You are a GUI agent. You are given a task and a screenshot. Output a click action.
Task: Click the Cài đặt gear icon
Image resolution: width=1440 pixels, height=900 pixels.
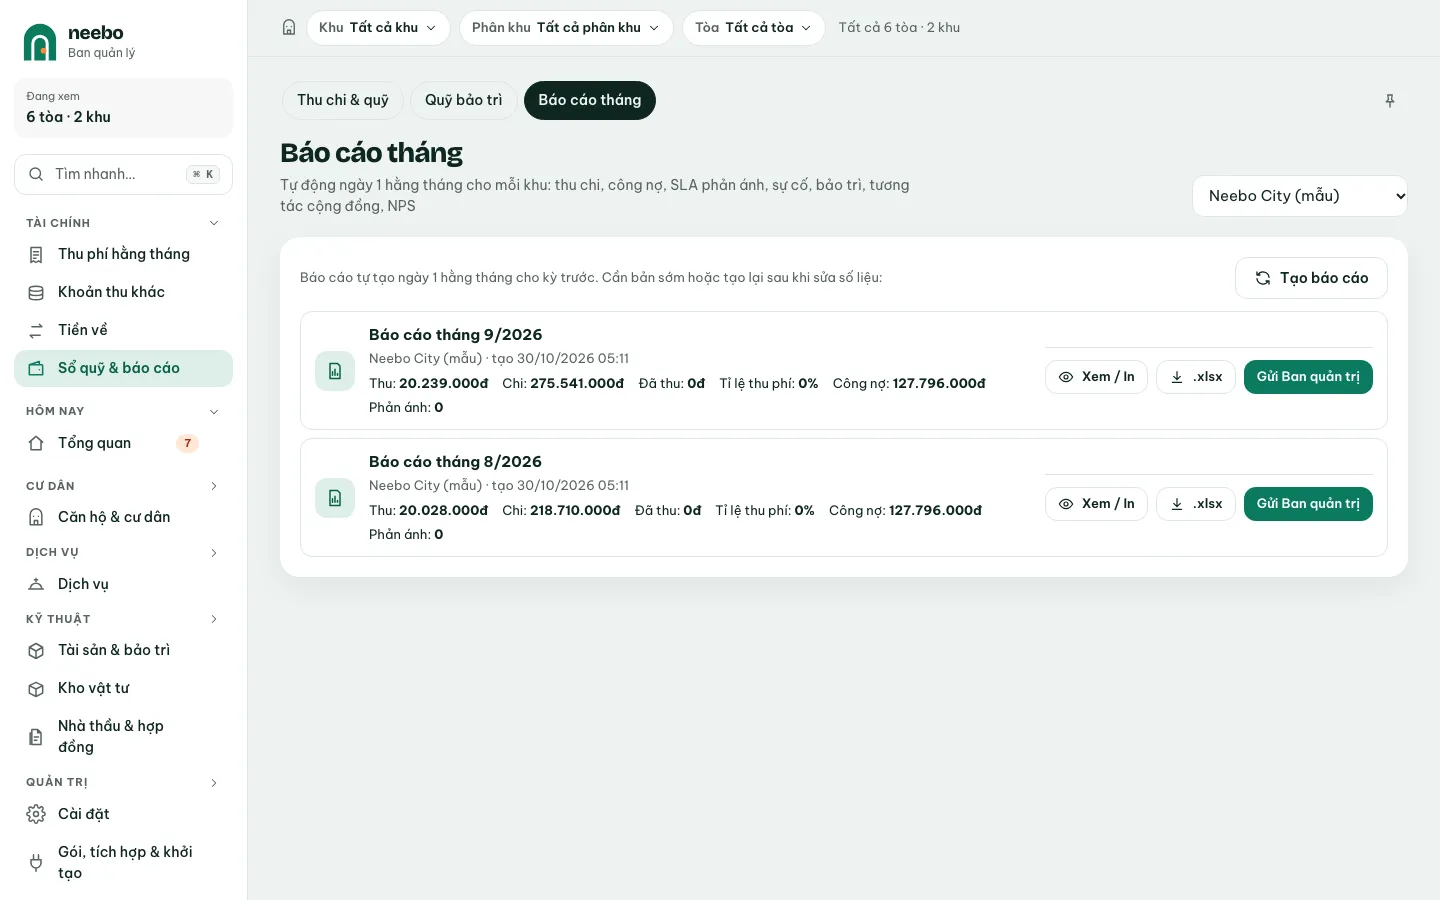pos(36,814)
